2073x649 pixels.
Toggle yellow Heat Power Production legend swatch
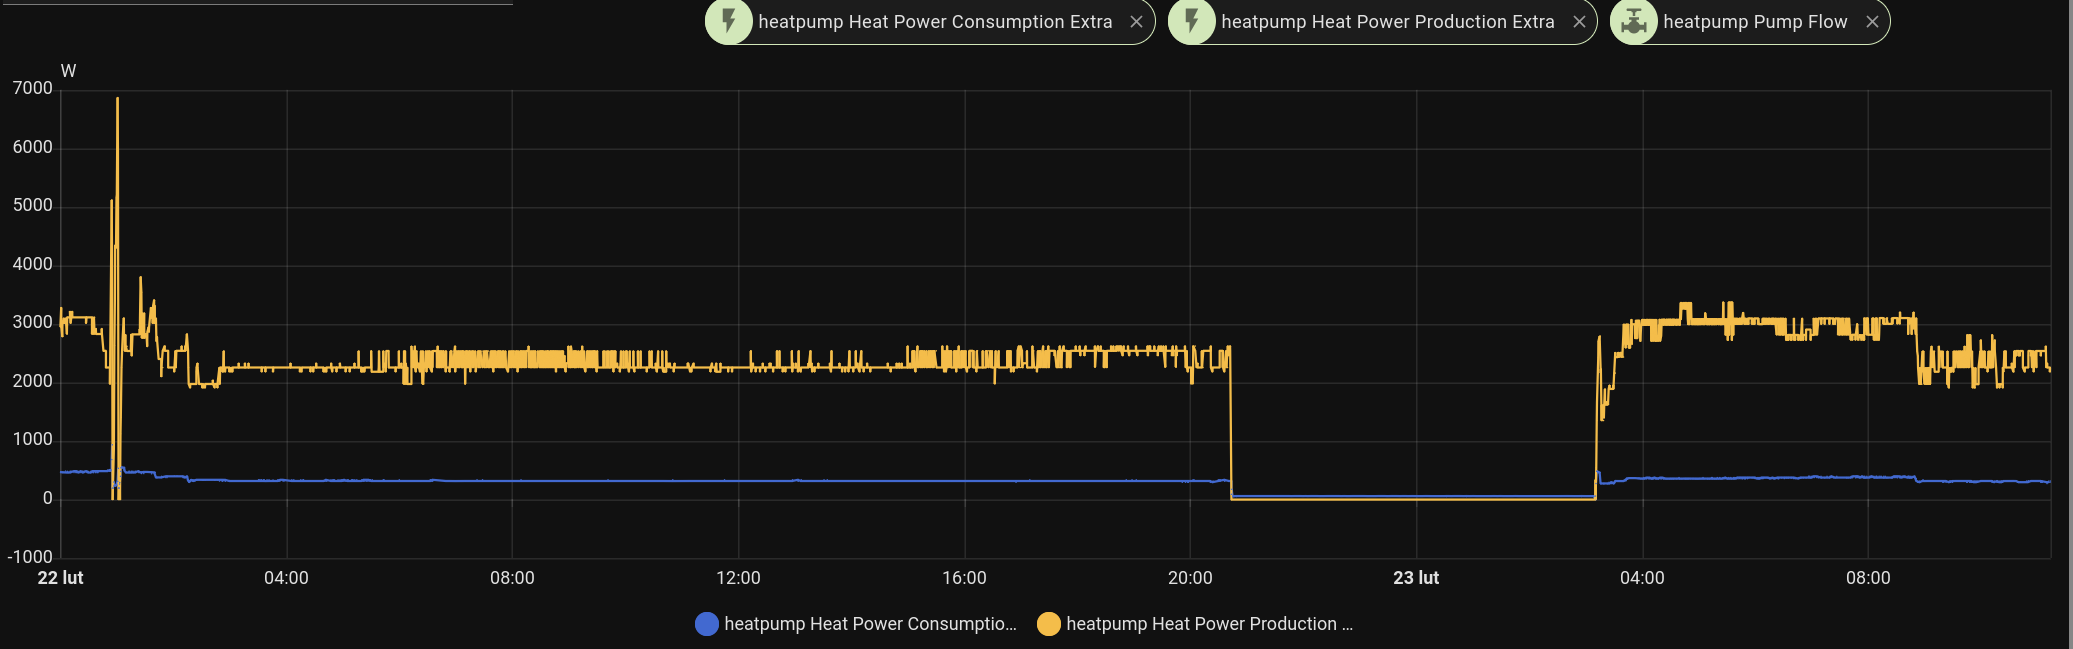[1049, 624]
